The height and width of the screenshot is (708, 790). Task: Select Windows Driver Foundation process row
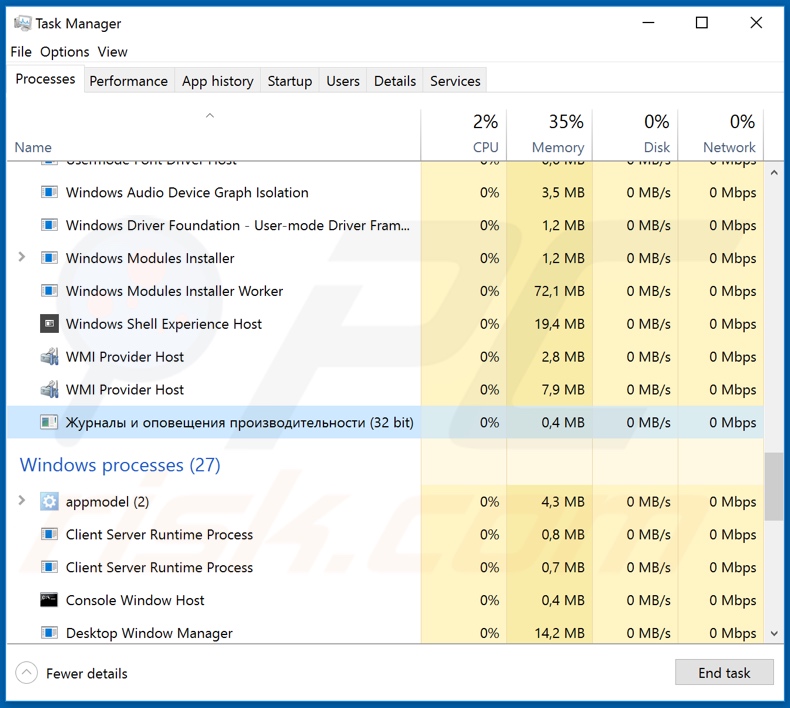(385, 225)
